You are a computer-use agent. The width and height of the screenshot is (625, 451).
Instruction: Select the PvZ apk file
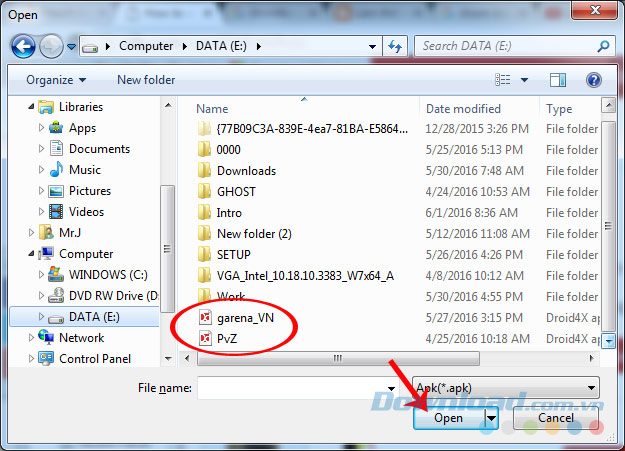coord(227,339)
